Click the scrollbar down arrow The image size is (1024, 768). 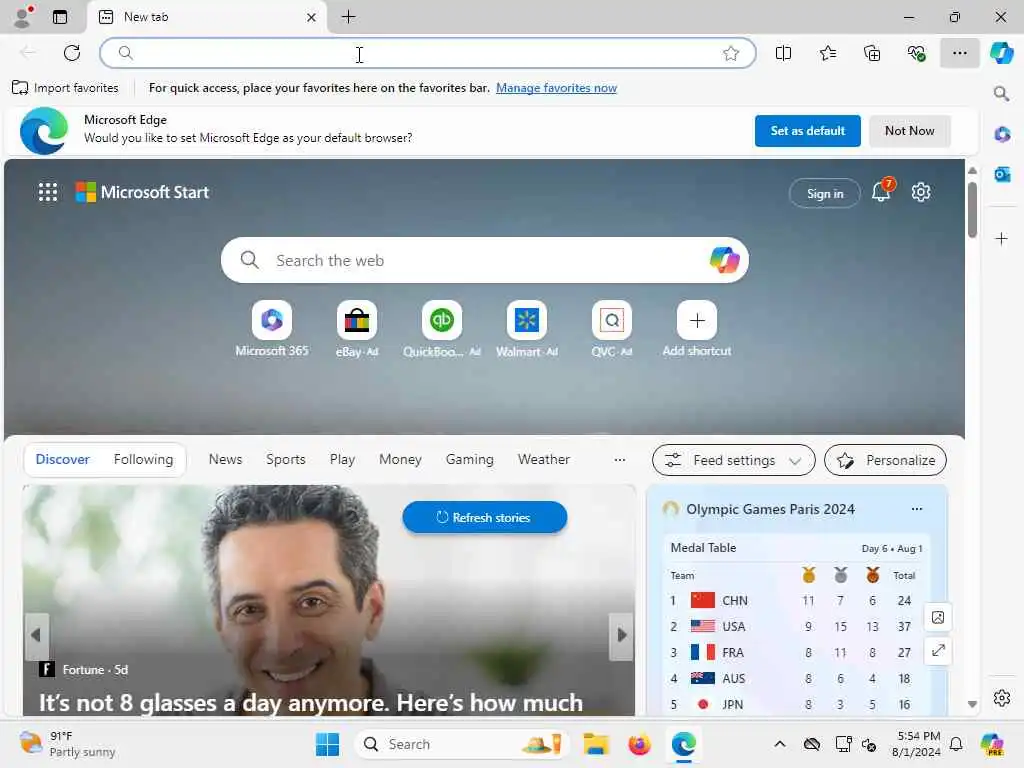coord(972,704)
